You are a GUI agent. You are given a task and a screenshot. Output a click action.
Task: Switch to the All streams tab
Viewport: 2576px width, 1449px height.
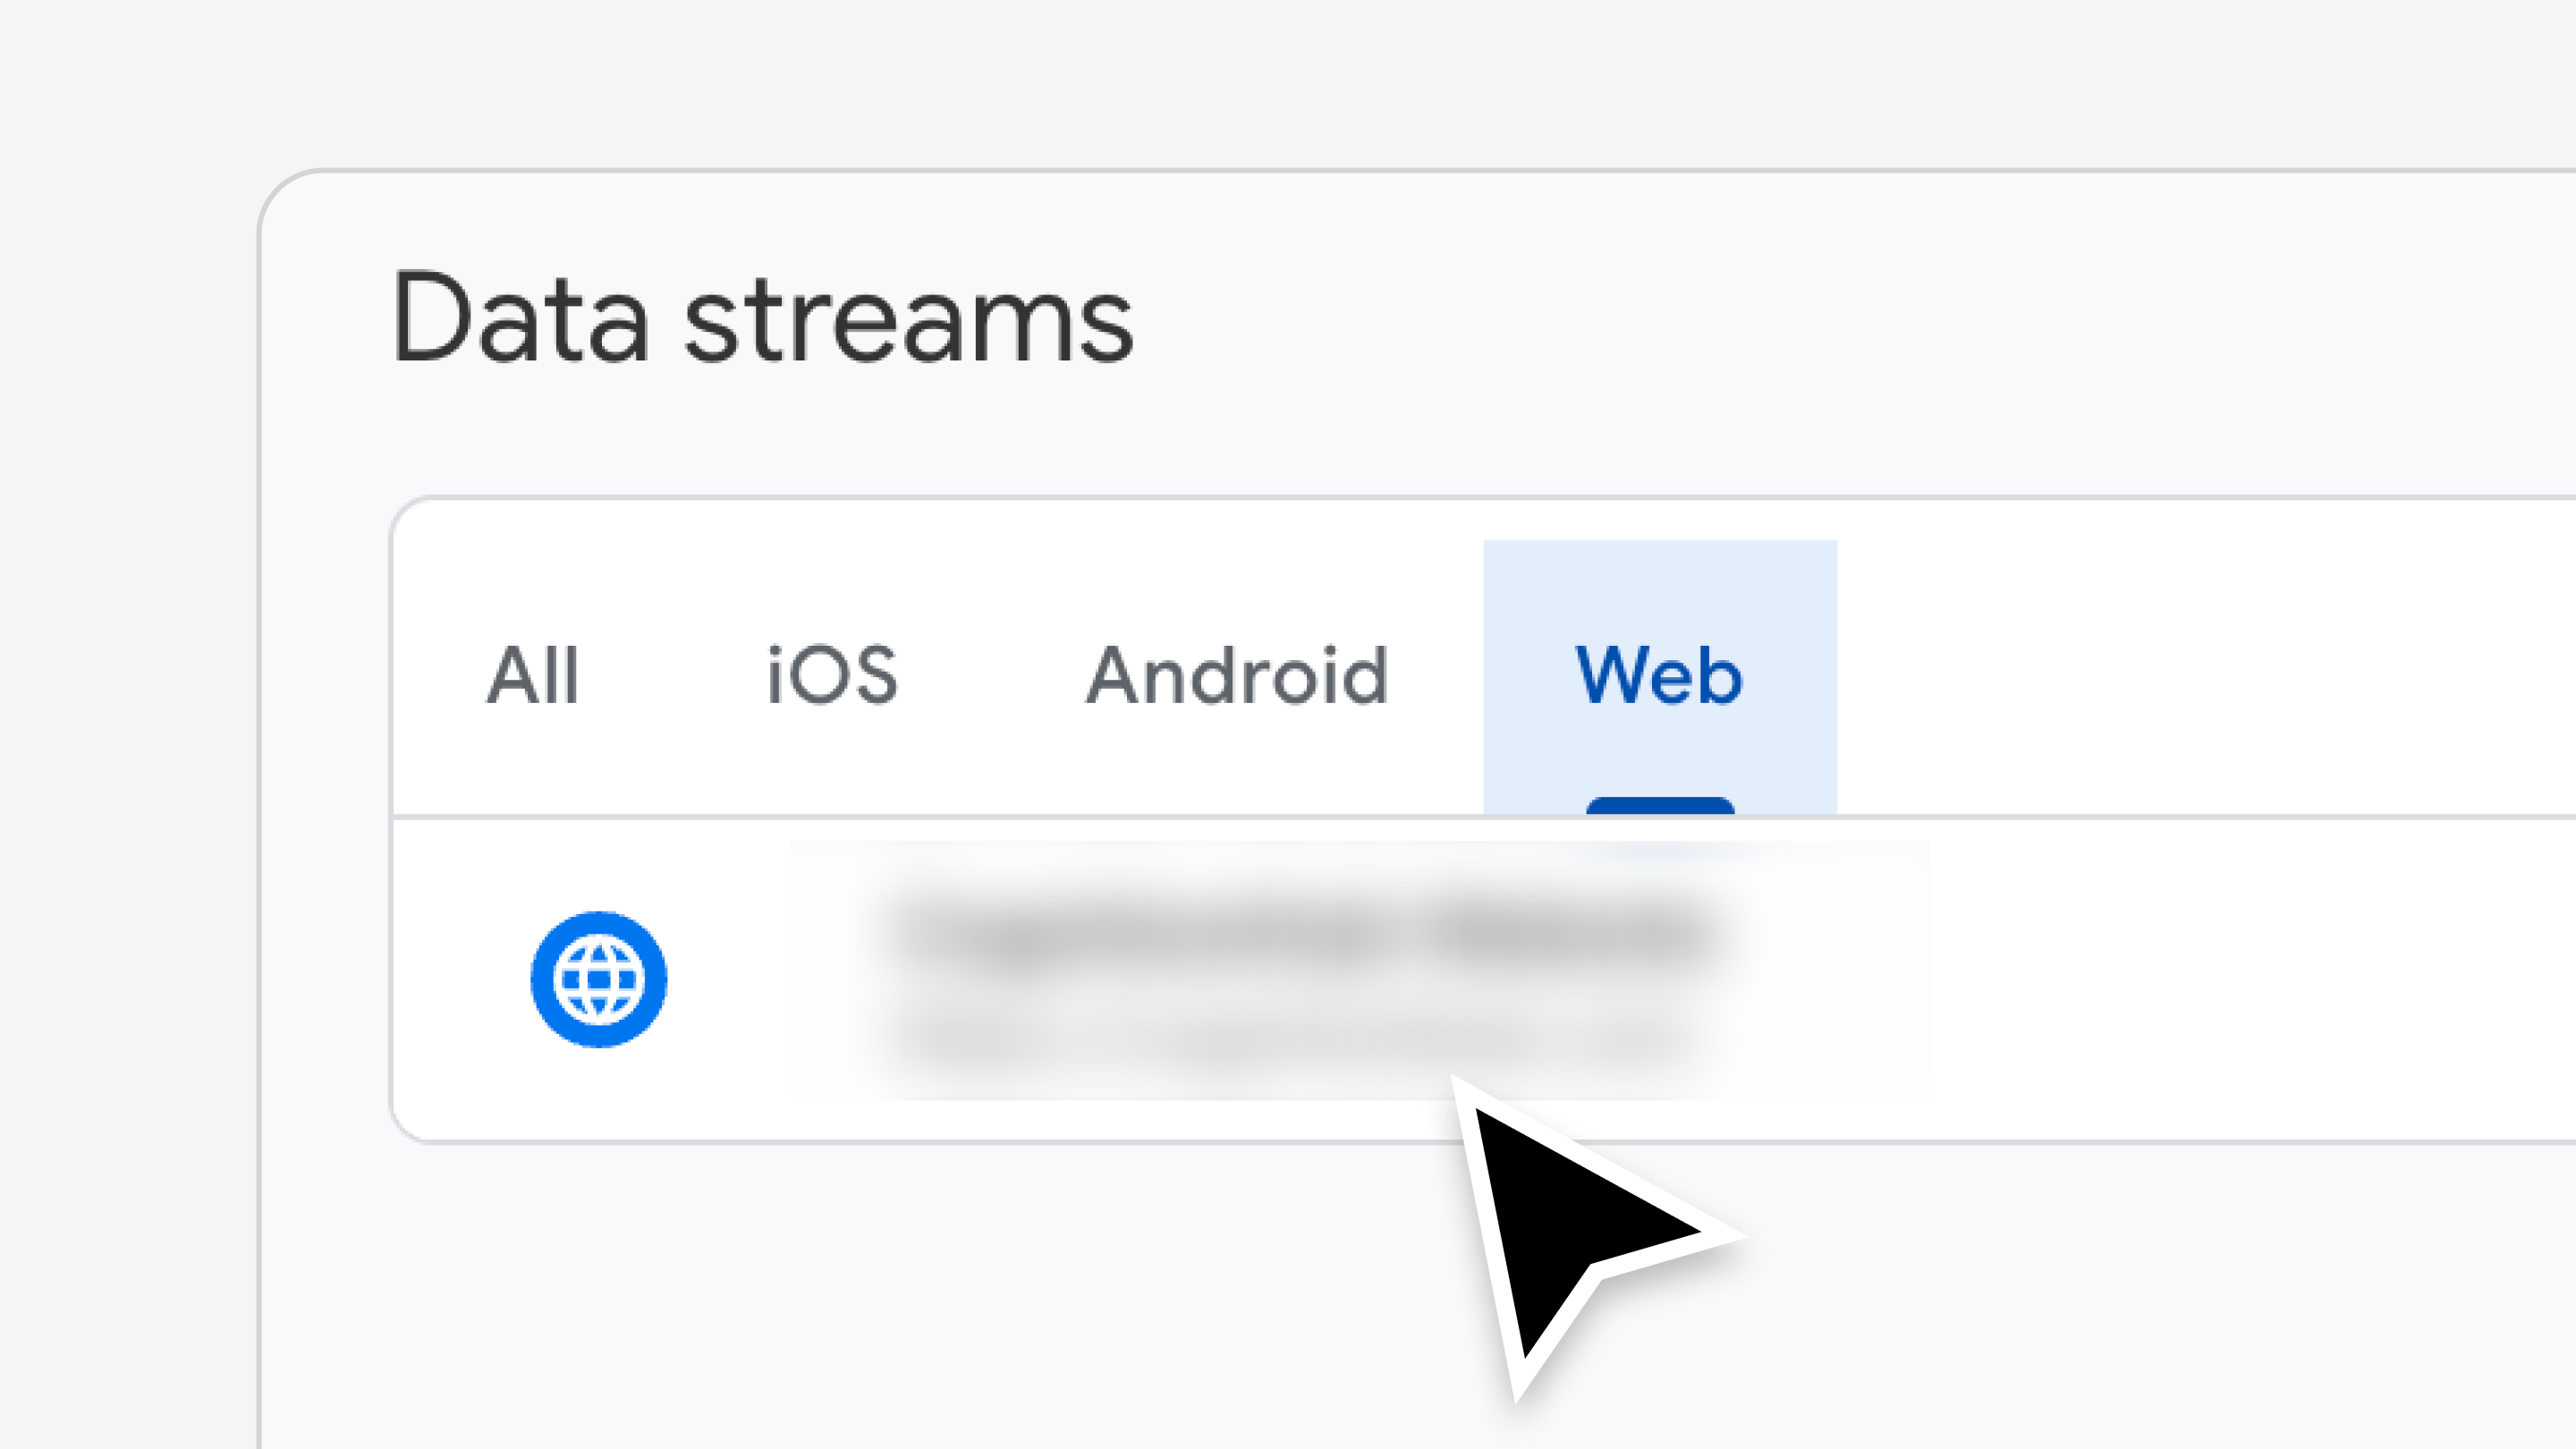point(533,676)
